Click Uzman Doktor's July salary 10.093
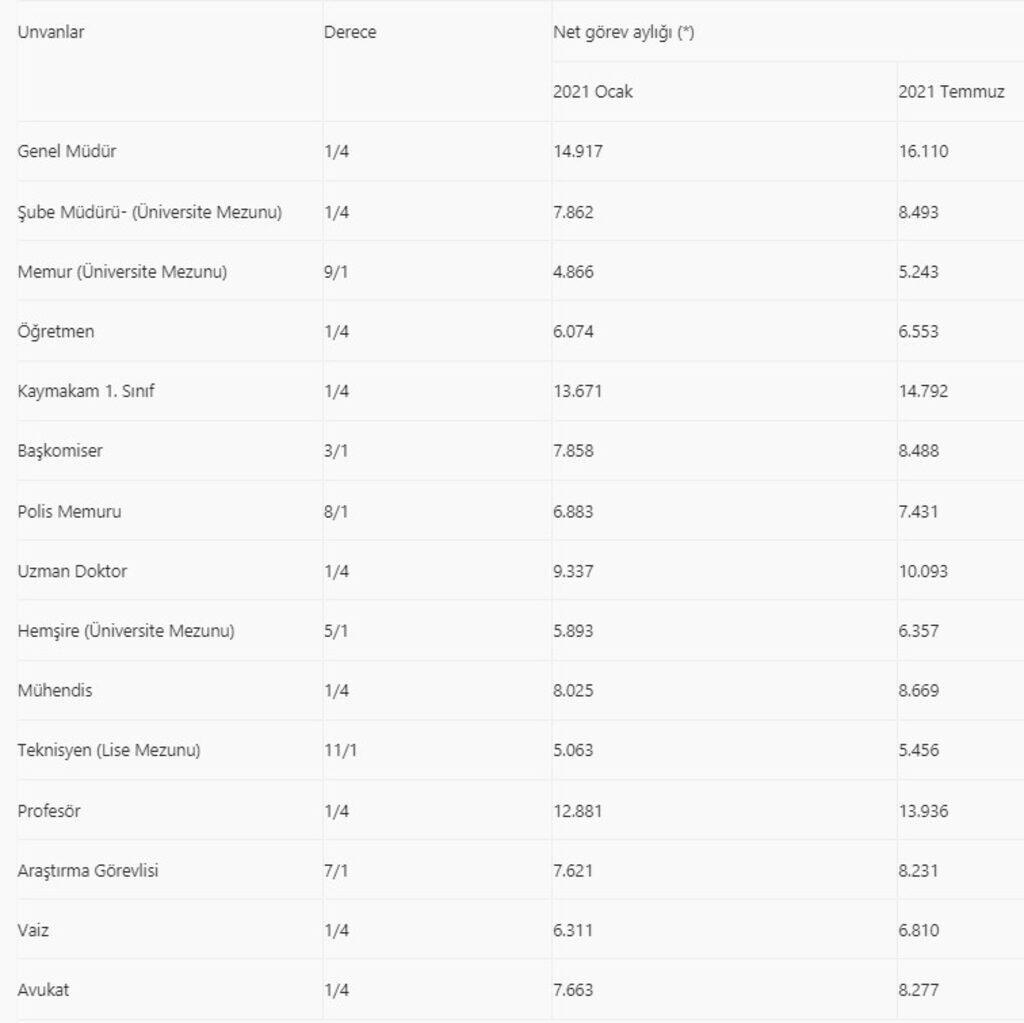Viewport: 1024px width, 1023px height. pyautogui.click(x=923, y=571)
